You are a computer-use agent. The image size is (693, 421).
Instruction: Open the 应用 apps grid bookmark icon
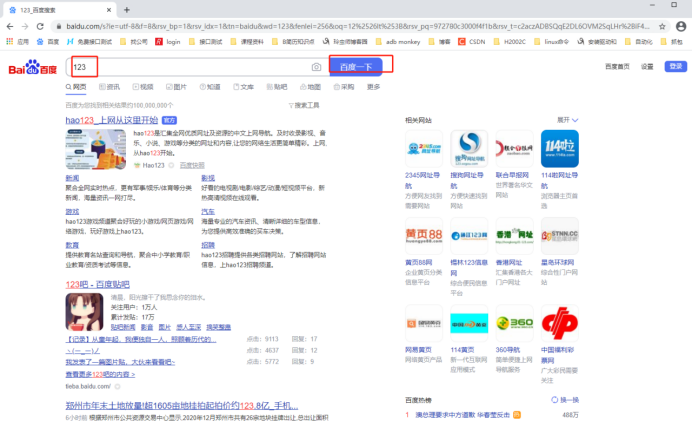point(10,42)
